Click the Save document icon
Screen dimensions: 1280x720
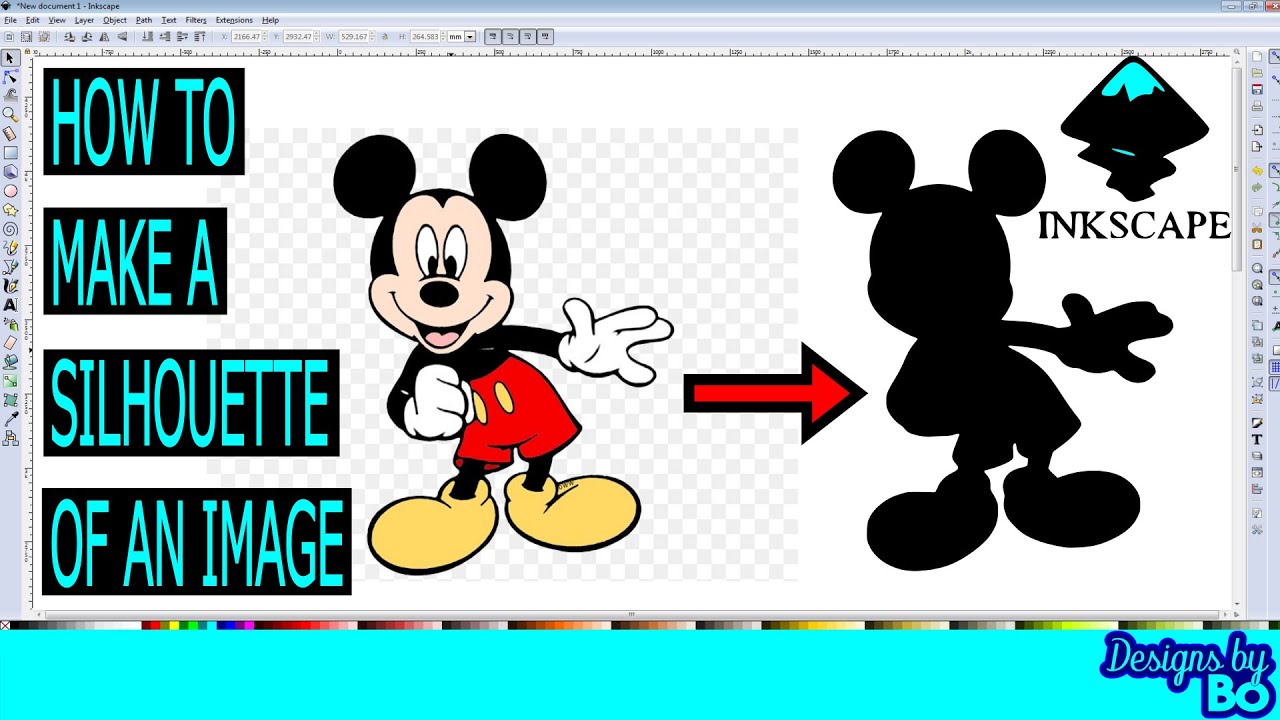point(1257,89)
